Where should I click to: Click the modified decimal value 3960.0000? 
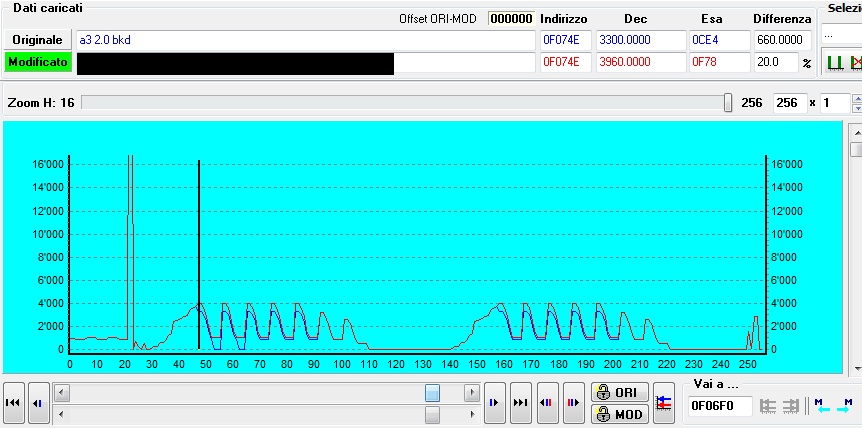click(x=640, y=62)
